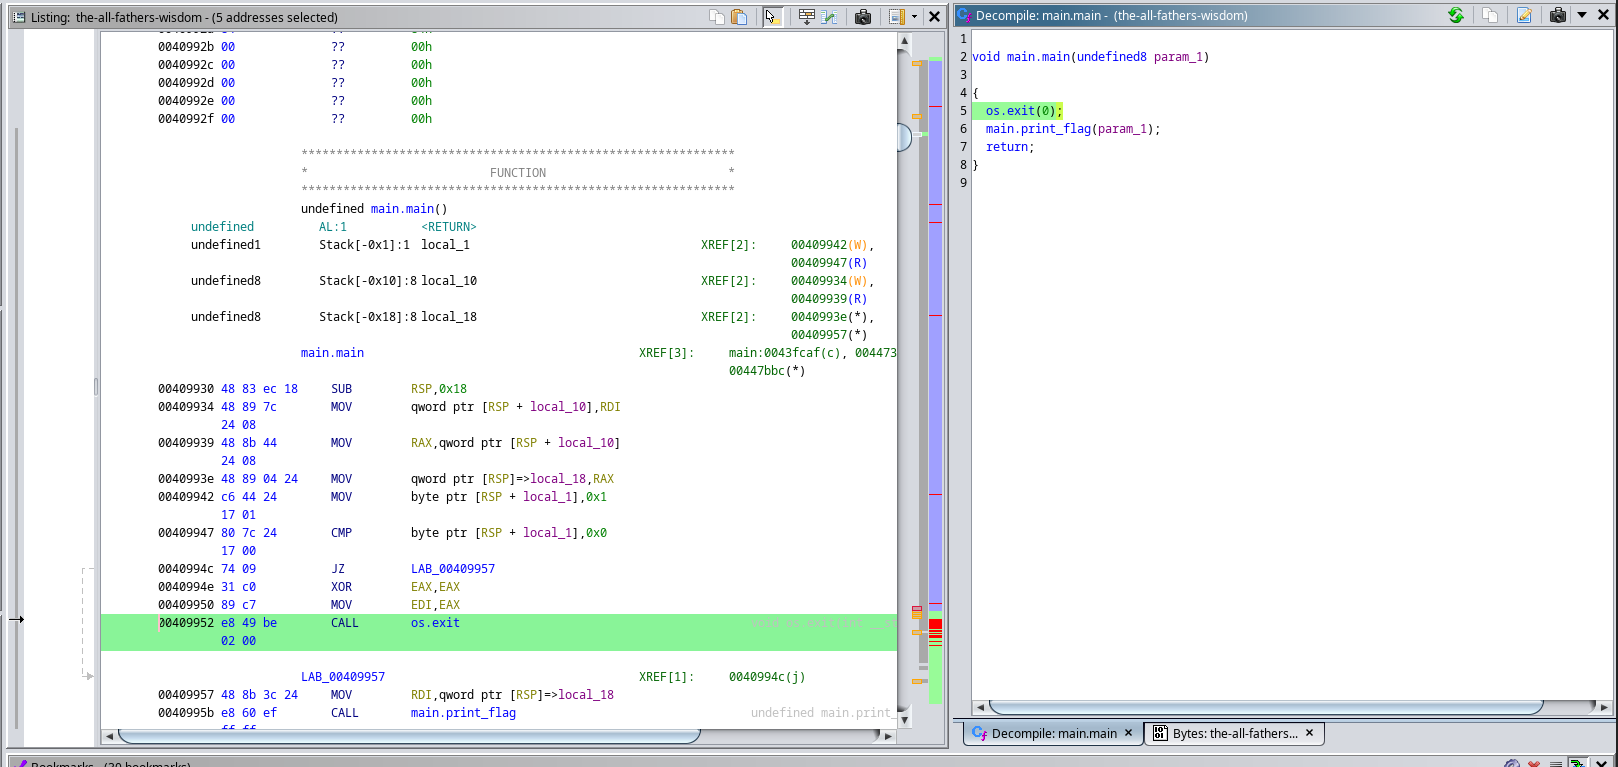The height and width of the screenshot is (767, 1618).
Task: Click the Listing panel icon in its title bar
Action: 18,17
